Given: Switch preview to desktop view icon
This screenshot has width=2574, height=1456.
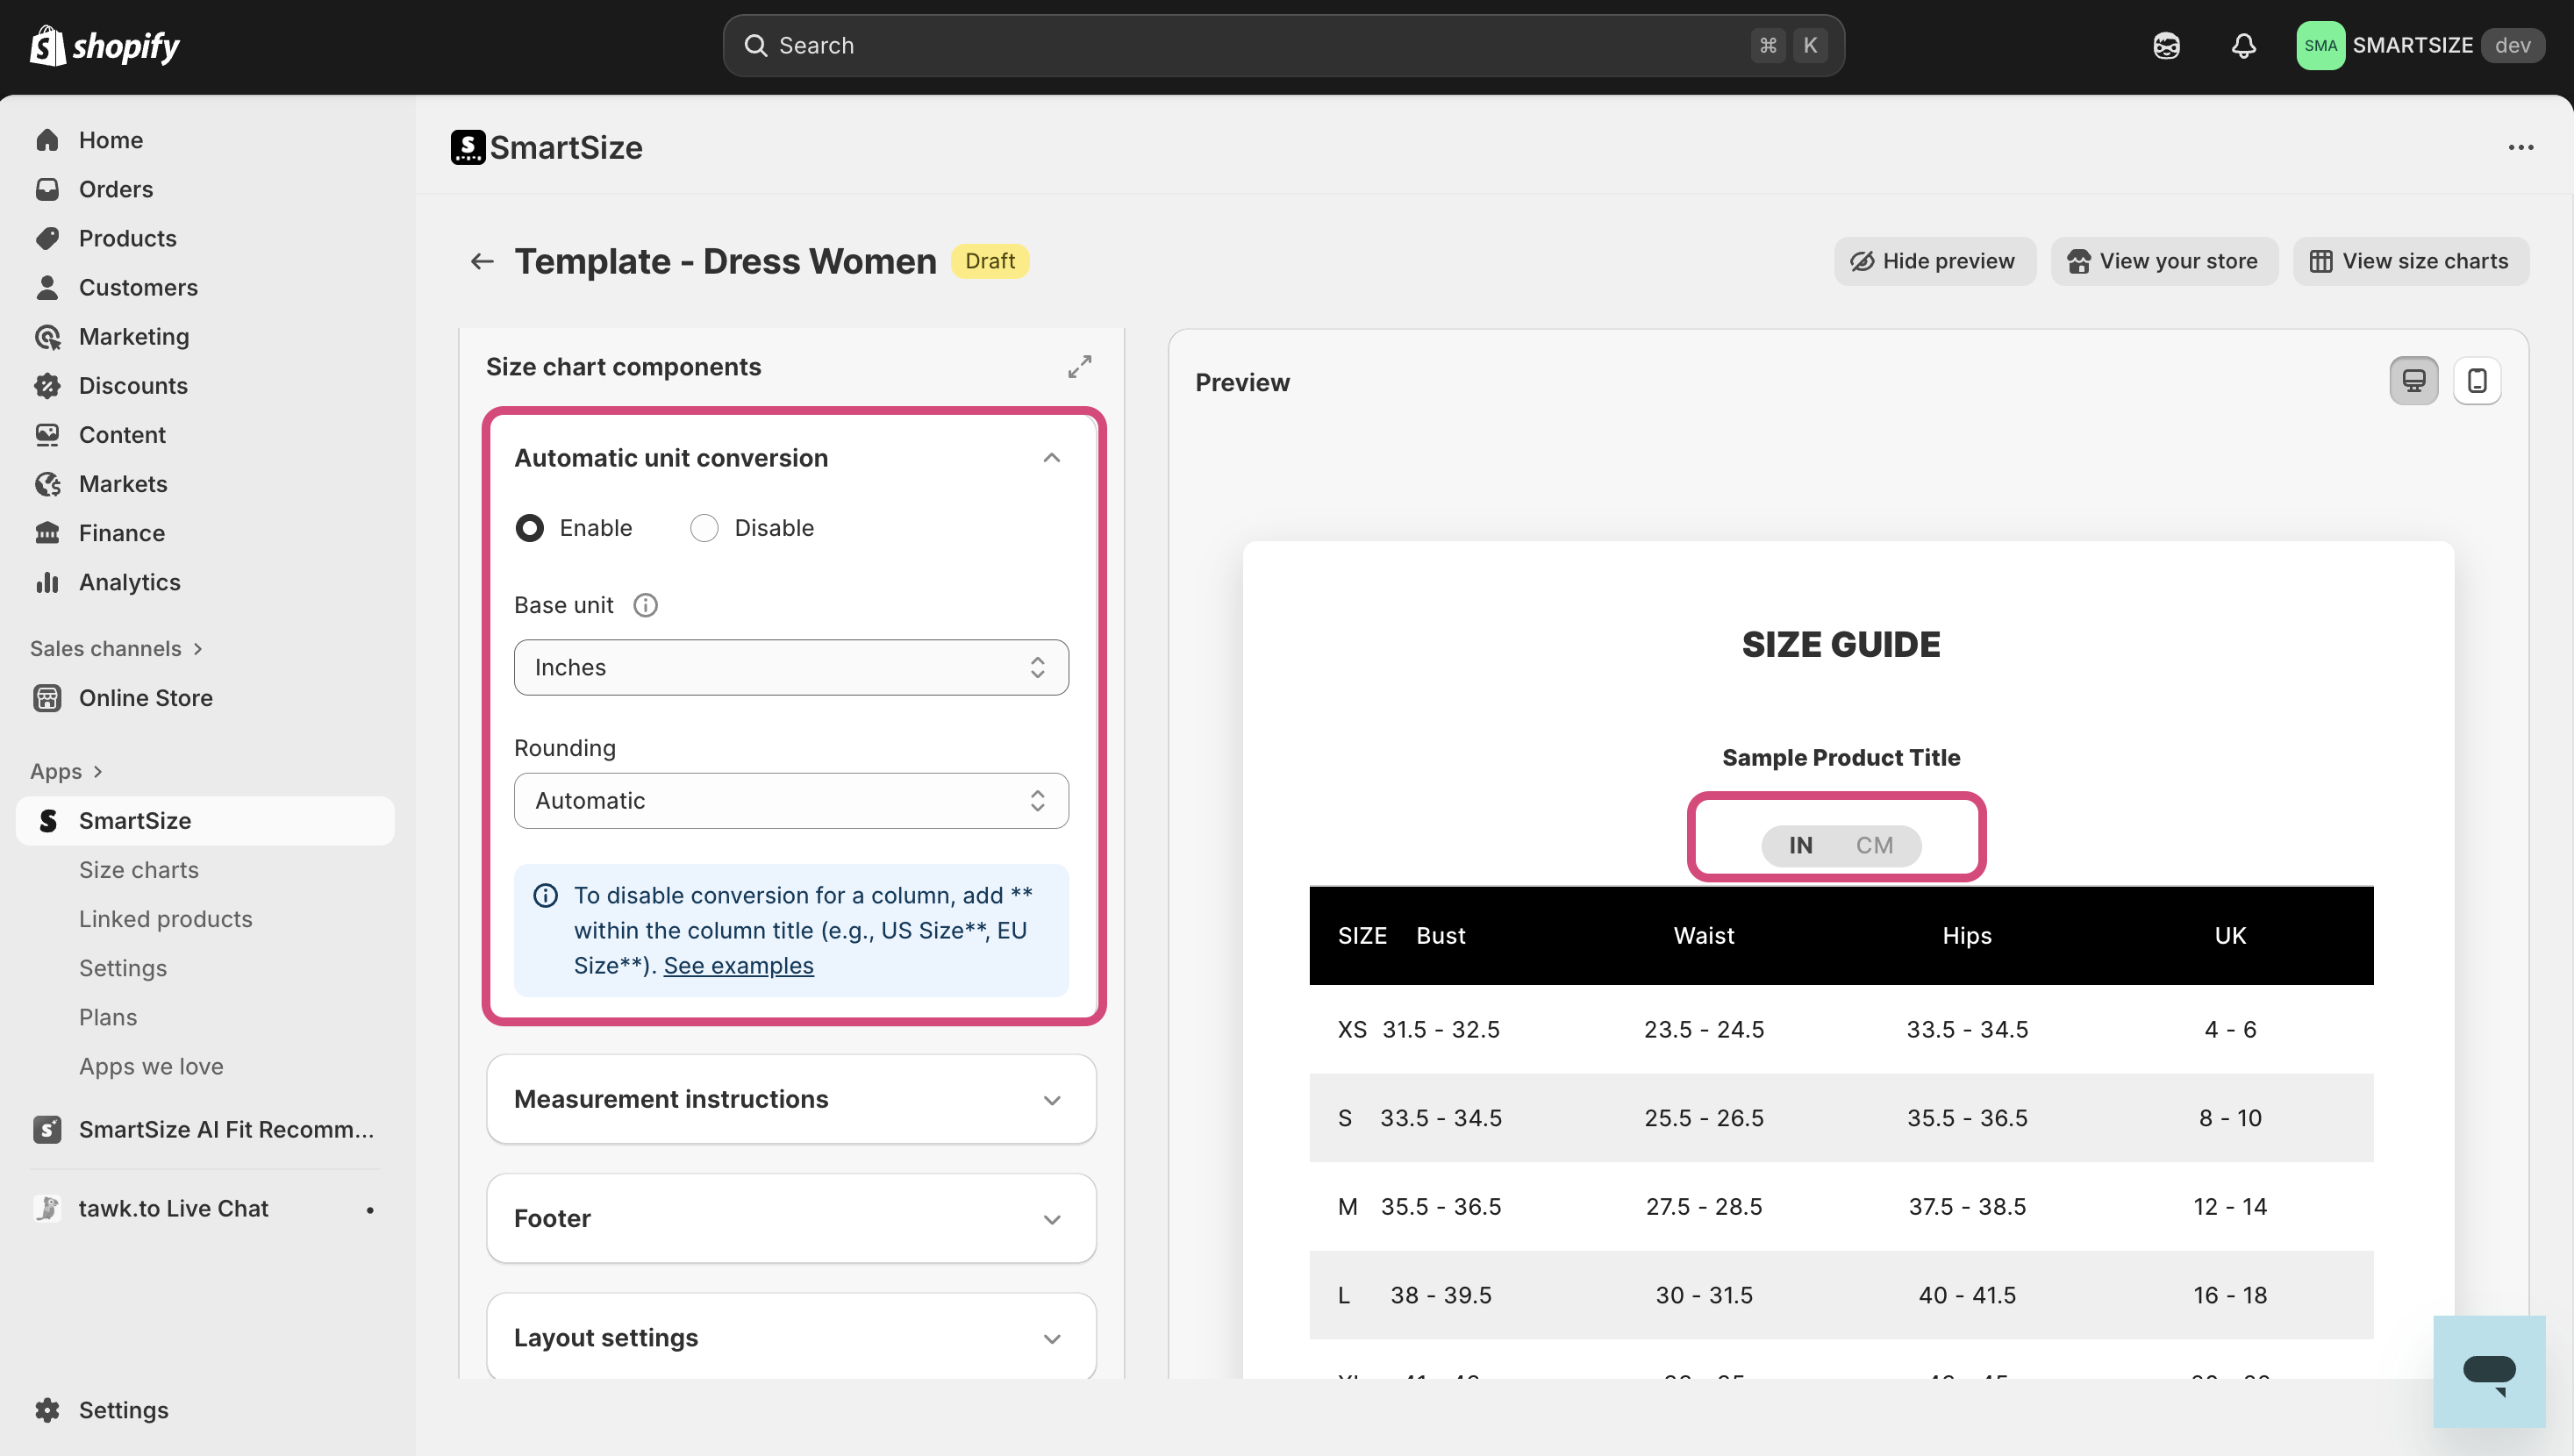Looking at the screenshot, I should coord(2413,381).
